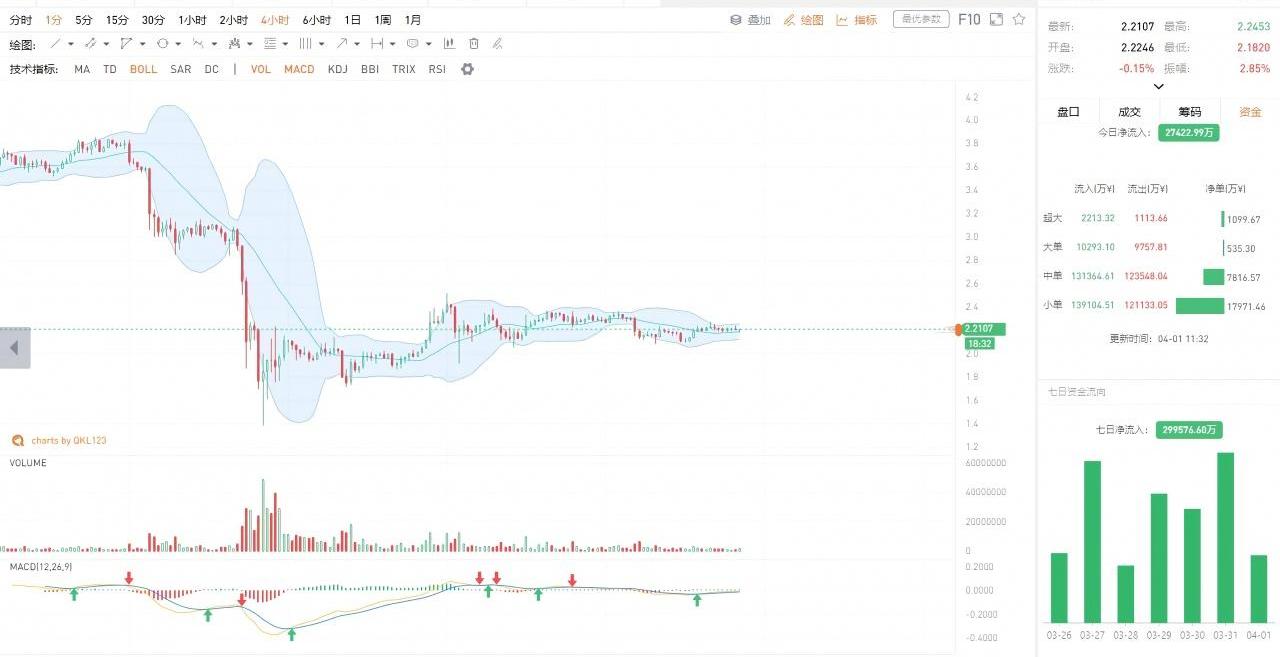Switch to the 成交 tab
This screenshot has height=657, width=1280.
[1129, 112]
